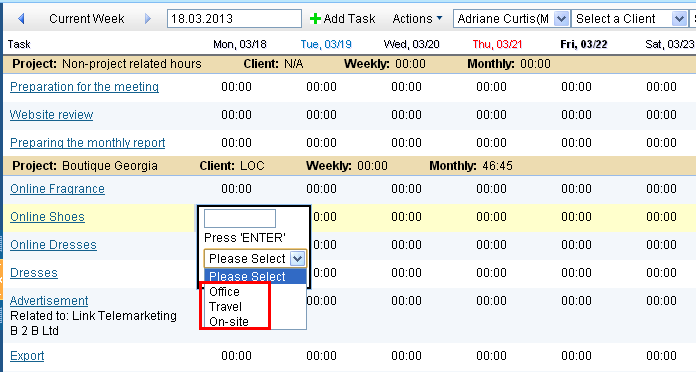Click Thursday hours for Advertisement
The width and height of the screenshot is (696, 372).
pos(491,301)
